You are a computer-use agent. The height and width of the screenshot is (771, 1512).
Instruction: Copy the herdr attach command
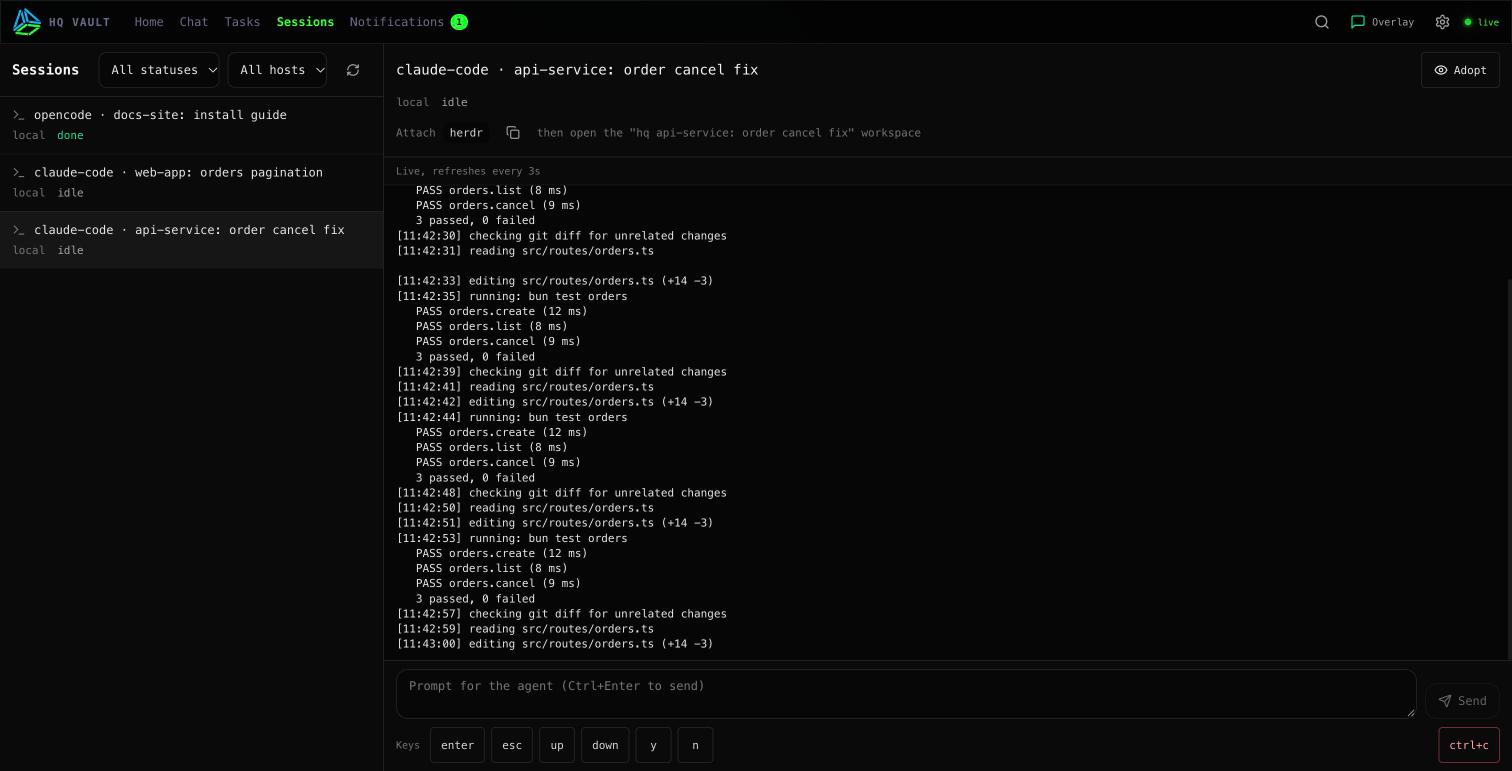tap(513, 133)
